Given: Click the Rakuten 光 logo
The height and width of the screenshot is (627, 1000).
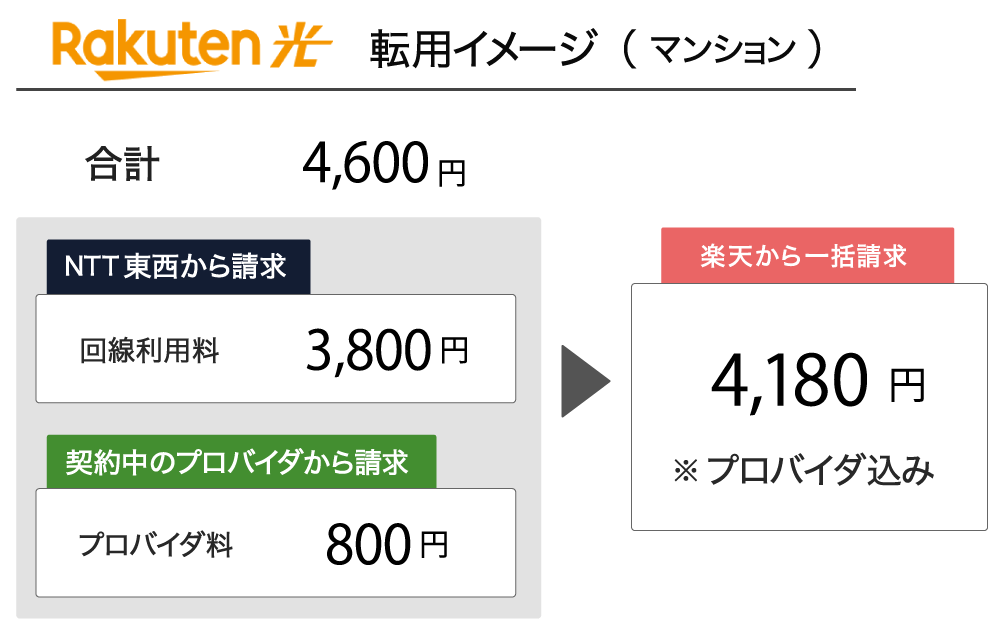Looking at the screenshot, I should (190, 47).
